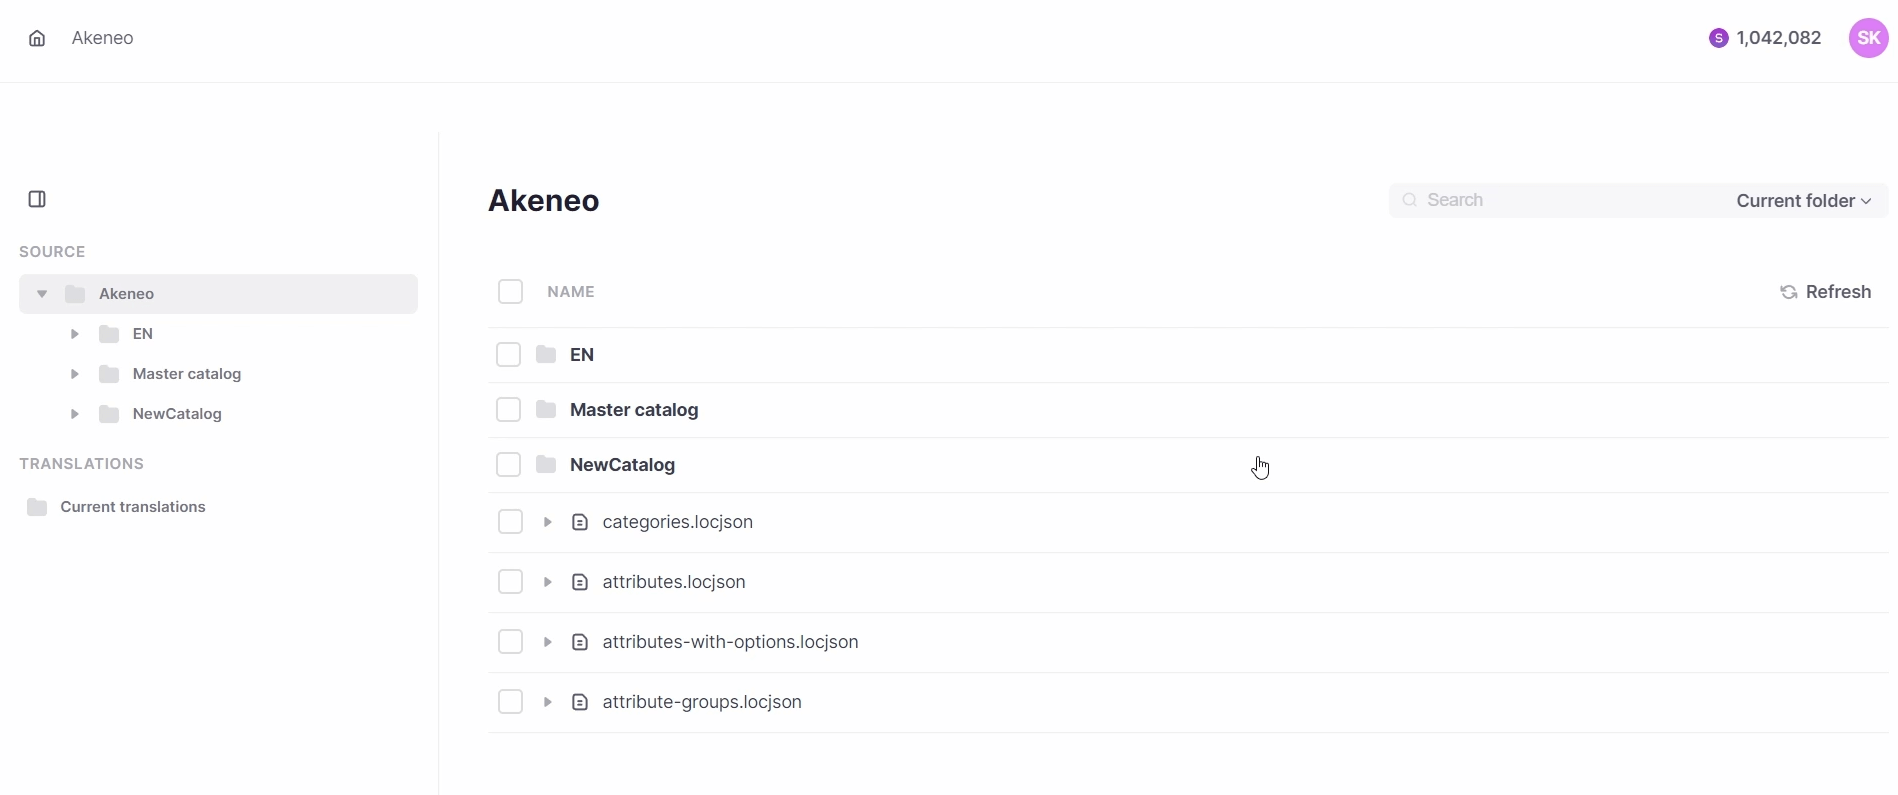Expand categories.locjson row arrow
The height and width of the screenshot is (795, 1898).
(x=548, y=522)
